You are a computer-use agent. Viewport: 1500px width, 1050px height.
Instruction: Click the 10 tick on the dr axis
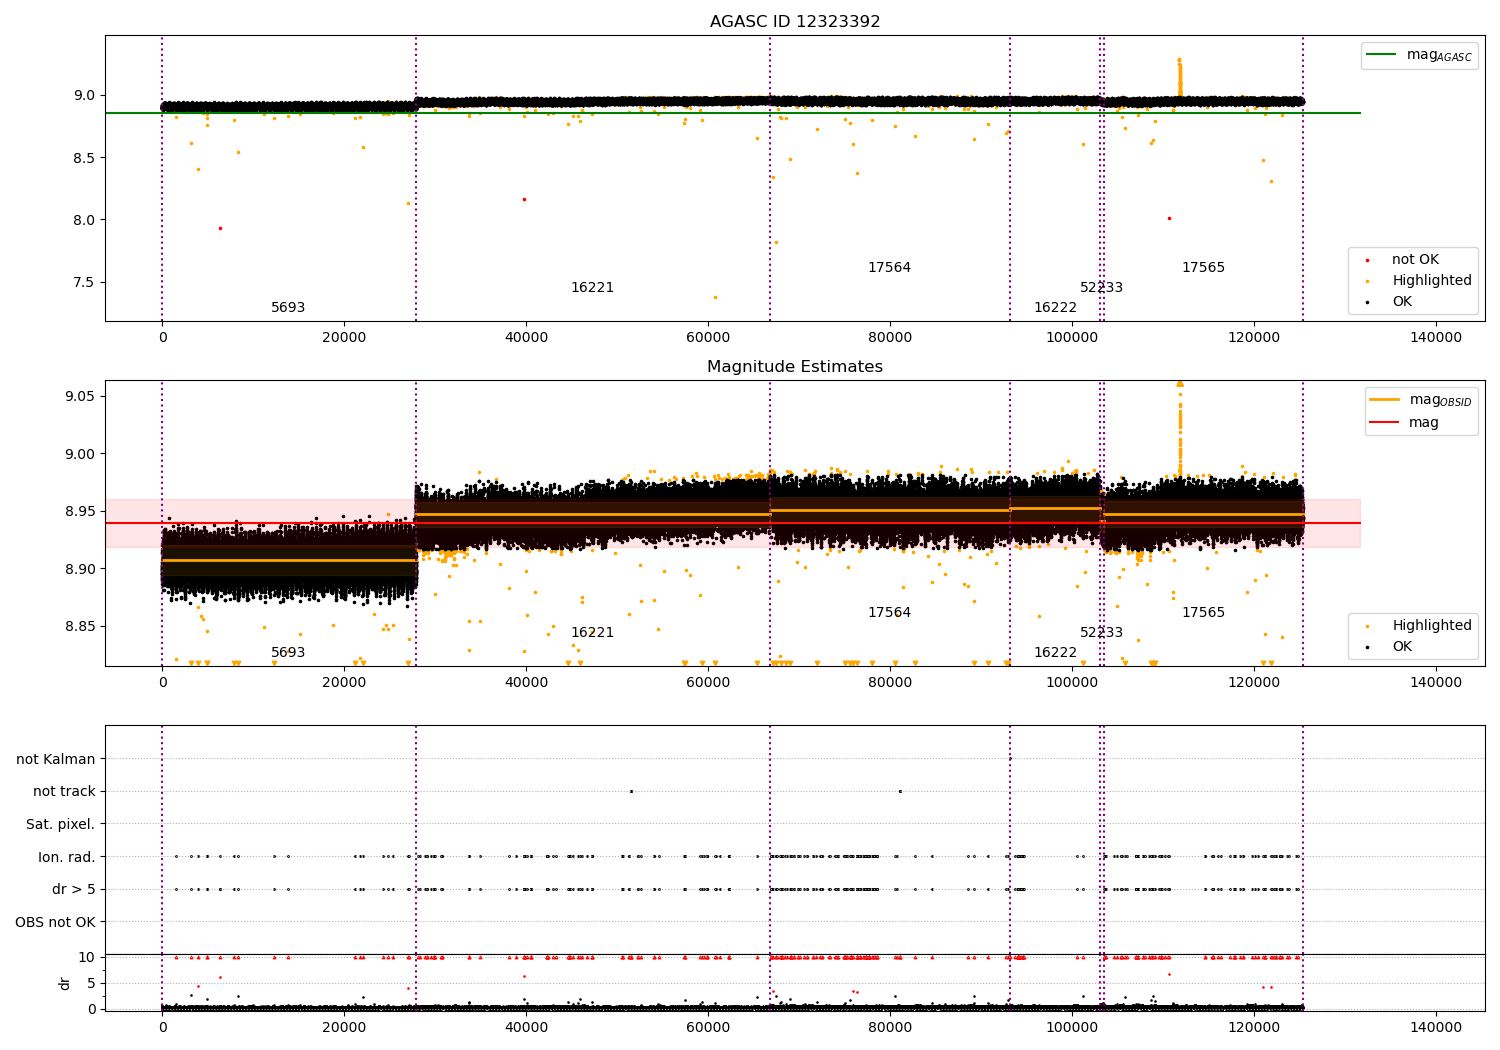pyautogui.click(x=87, y=958)
